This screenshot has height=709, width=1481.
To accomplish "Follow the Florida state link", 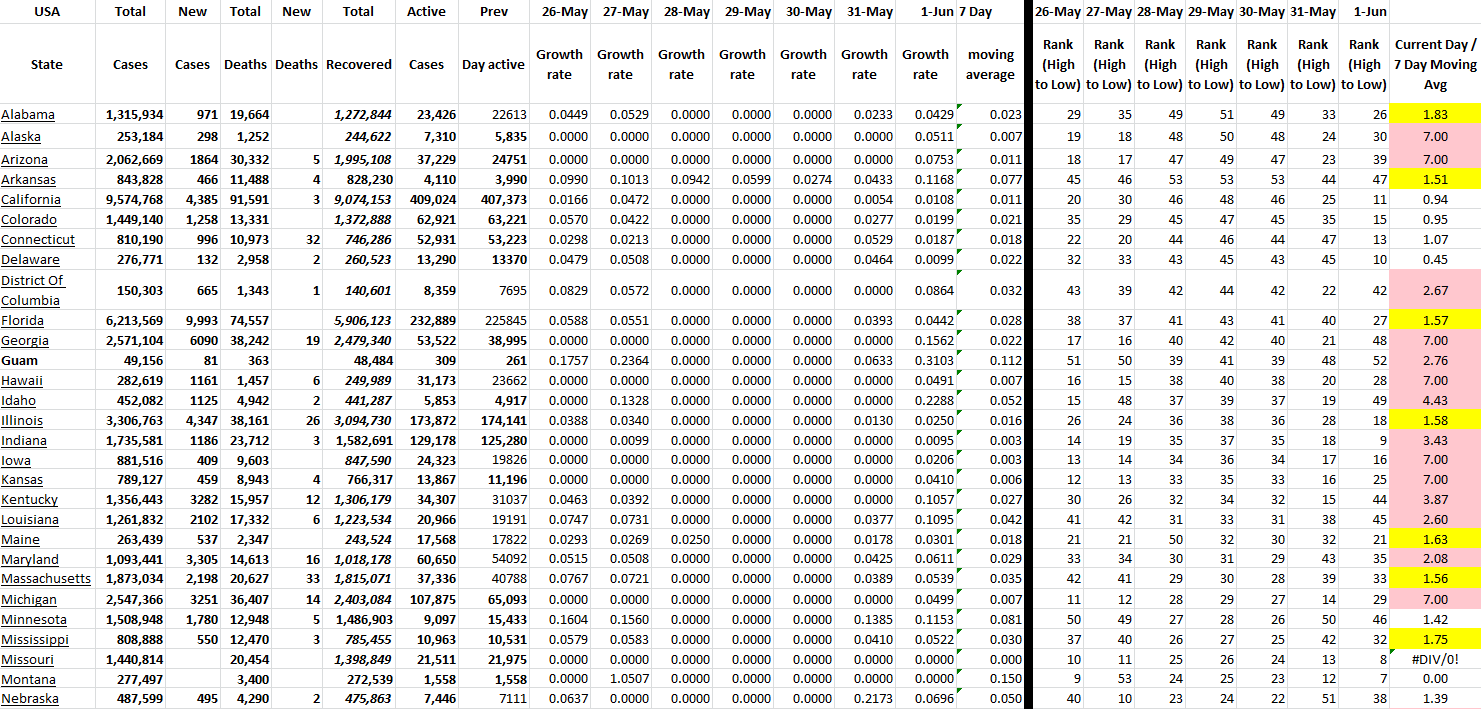I will [x=22, y=321].
